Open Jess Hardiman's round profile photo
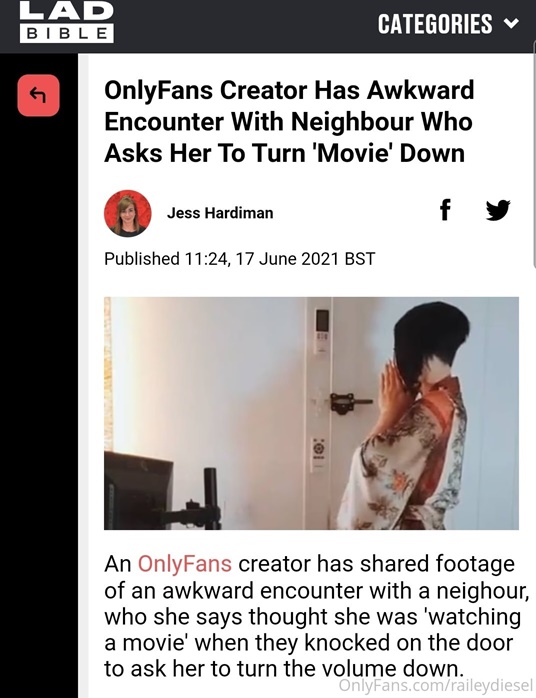Image resolution: width=536 pixels, height=698 pixels. point(128,213)
